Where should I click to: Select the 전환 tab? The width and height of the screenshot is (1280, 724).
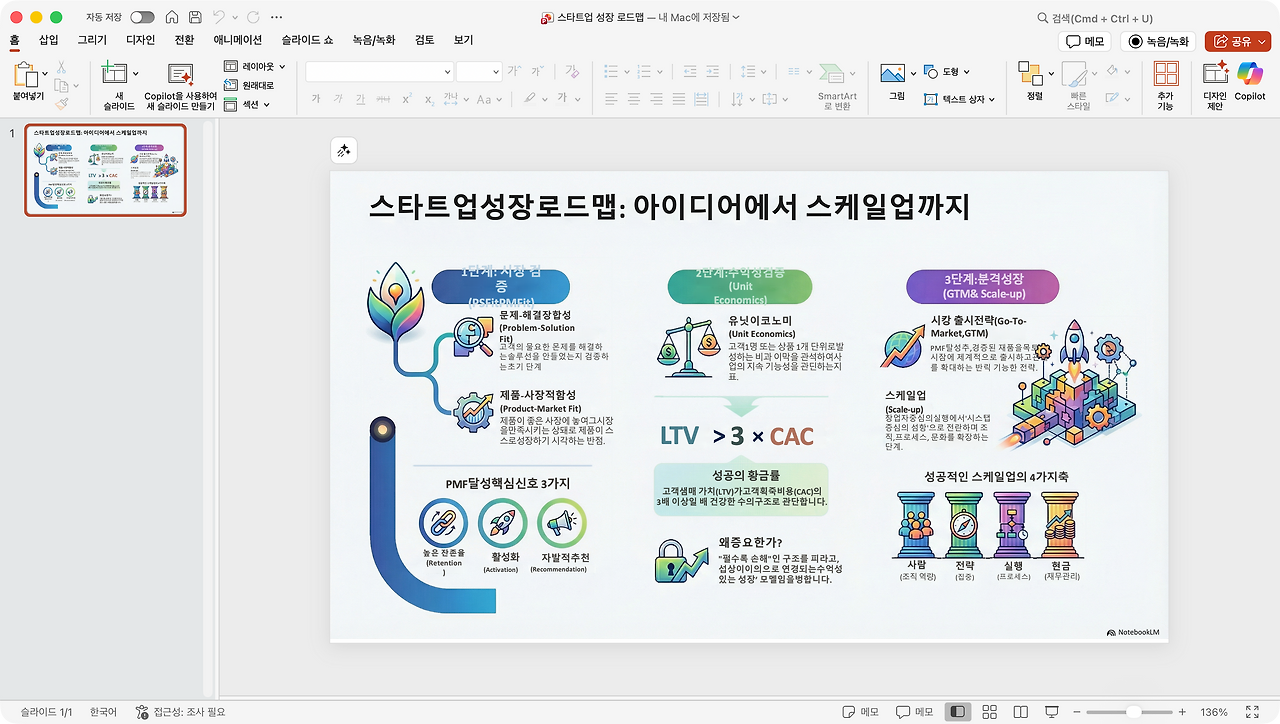coord(184,40)
